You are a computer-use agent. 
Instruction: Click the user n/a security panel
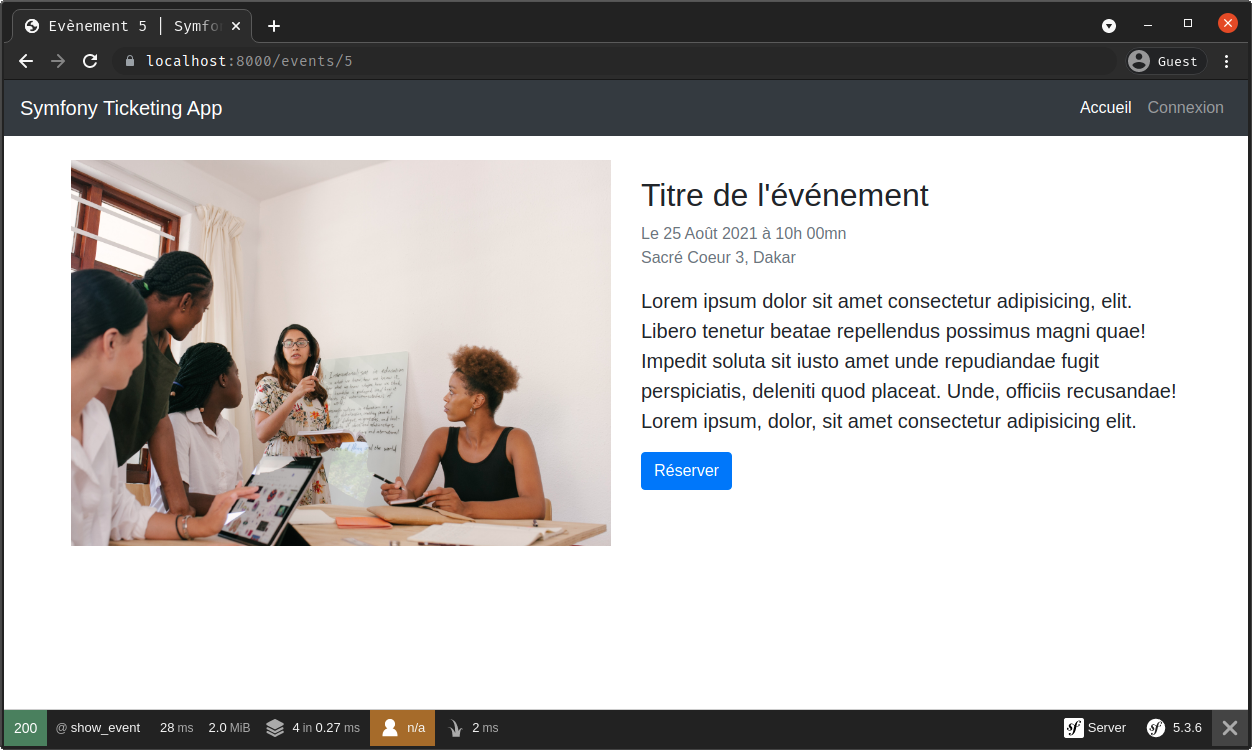(x=404, y=728)
